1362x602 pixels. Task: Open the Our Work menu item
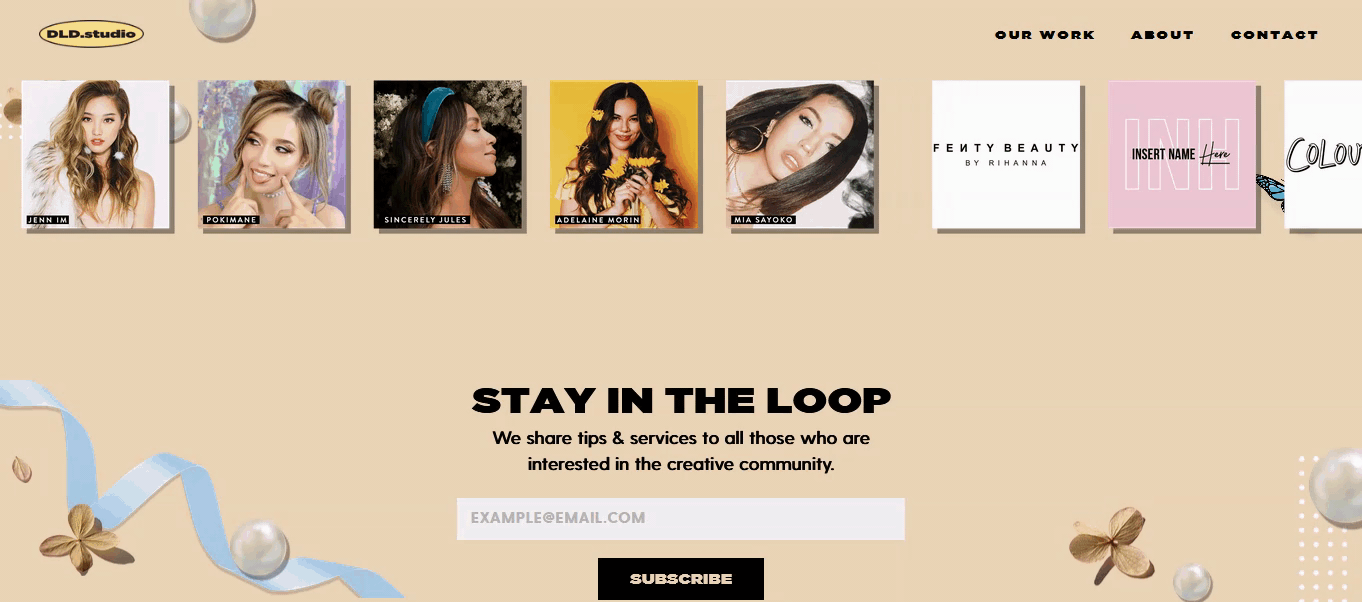point(1045,35)
